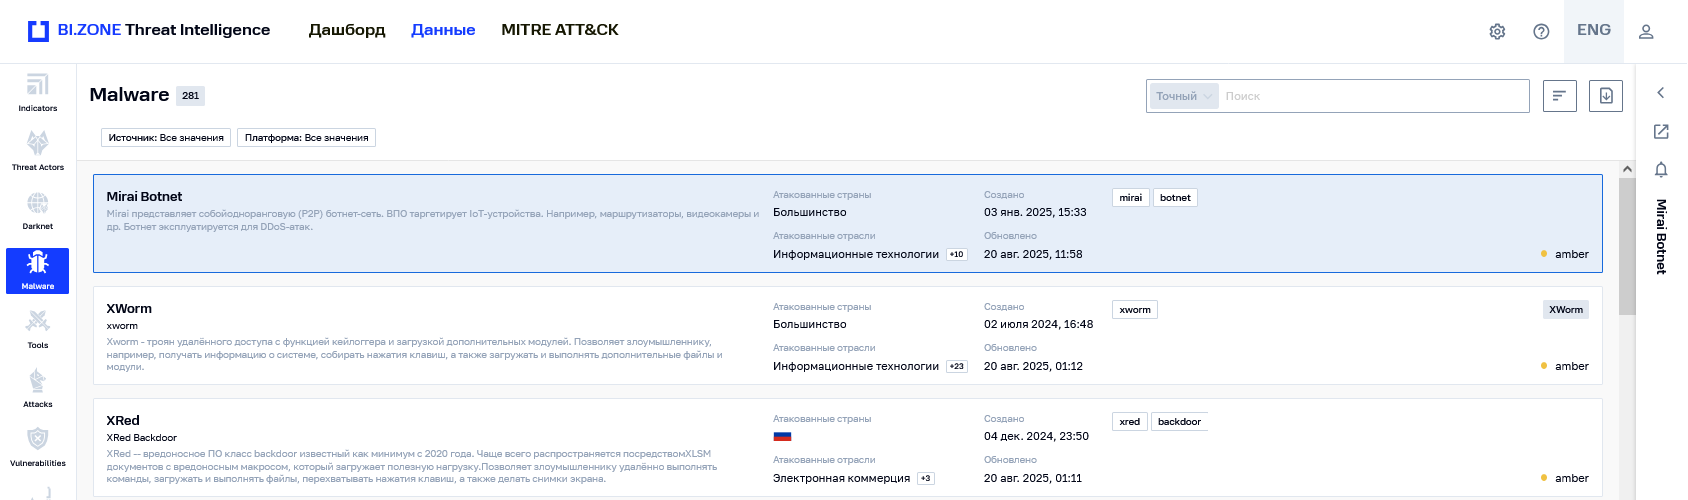The image size is (1688, 500).
Task: Open the Точный search mode dropdown
Action: (1184, 96)
